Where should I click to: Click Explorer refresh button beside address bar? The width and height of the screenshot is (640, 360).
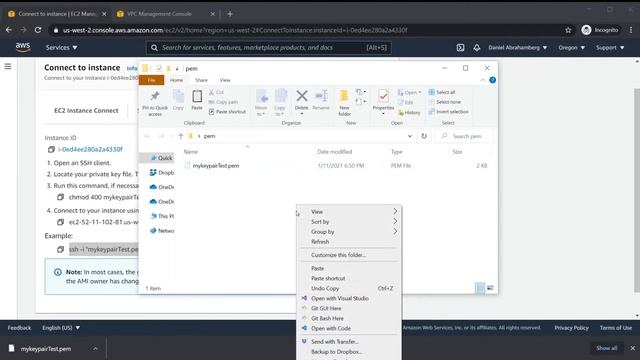(x=424, y=136)
